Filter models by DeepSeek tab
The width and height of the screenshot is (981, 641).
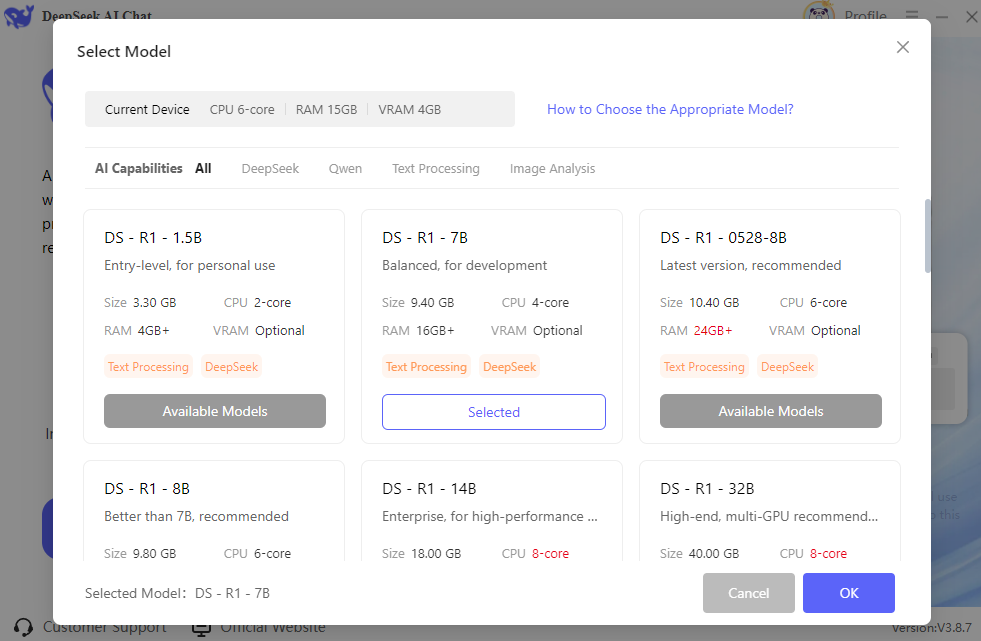pos(270,168)
